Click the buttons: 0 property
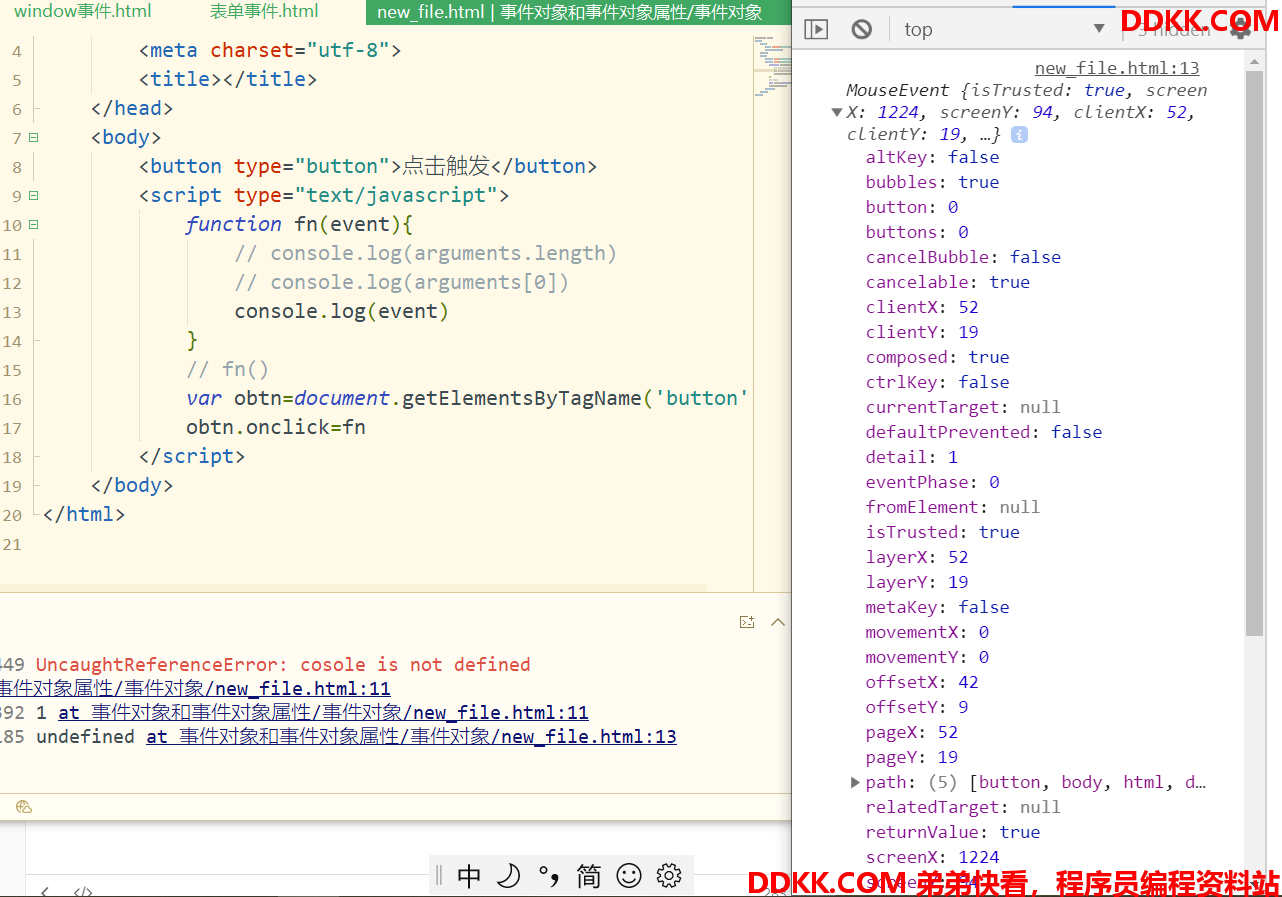This screenshot has height=897, width=1282. coord(917,232)
